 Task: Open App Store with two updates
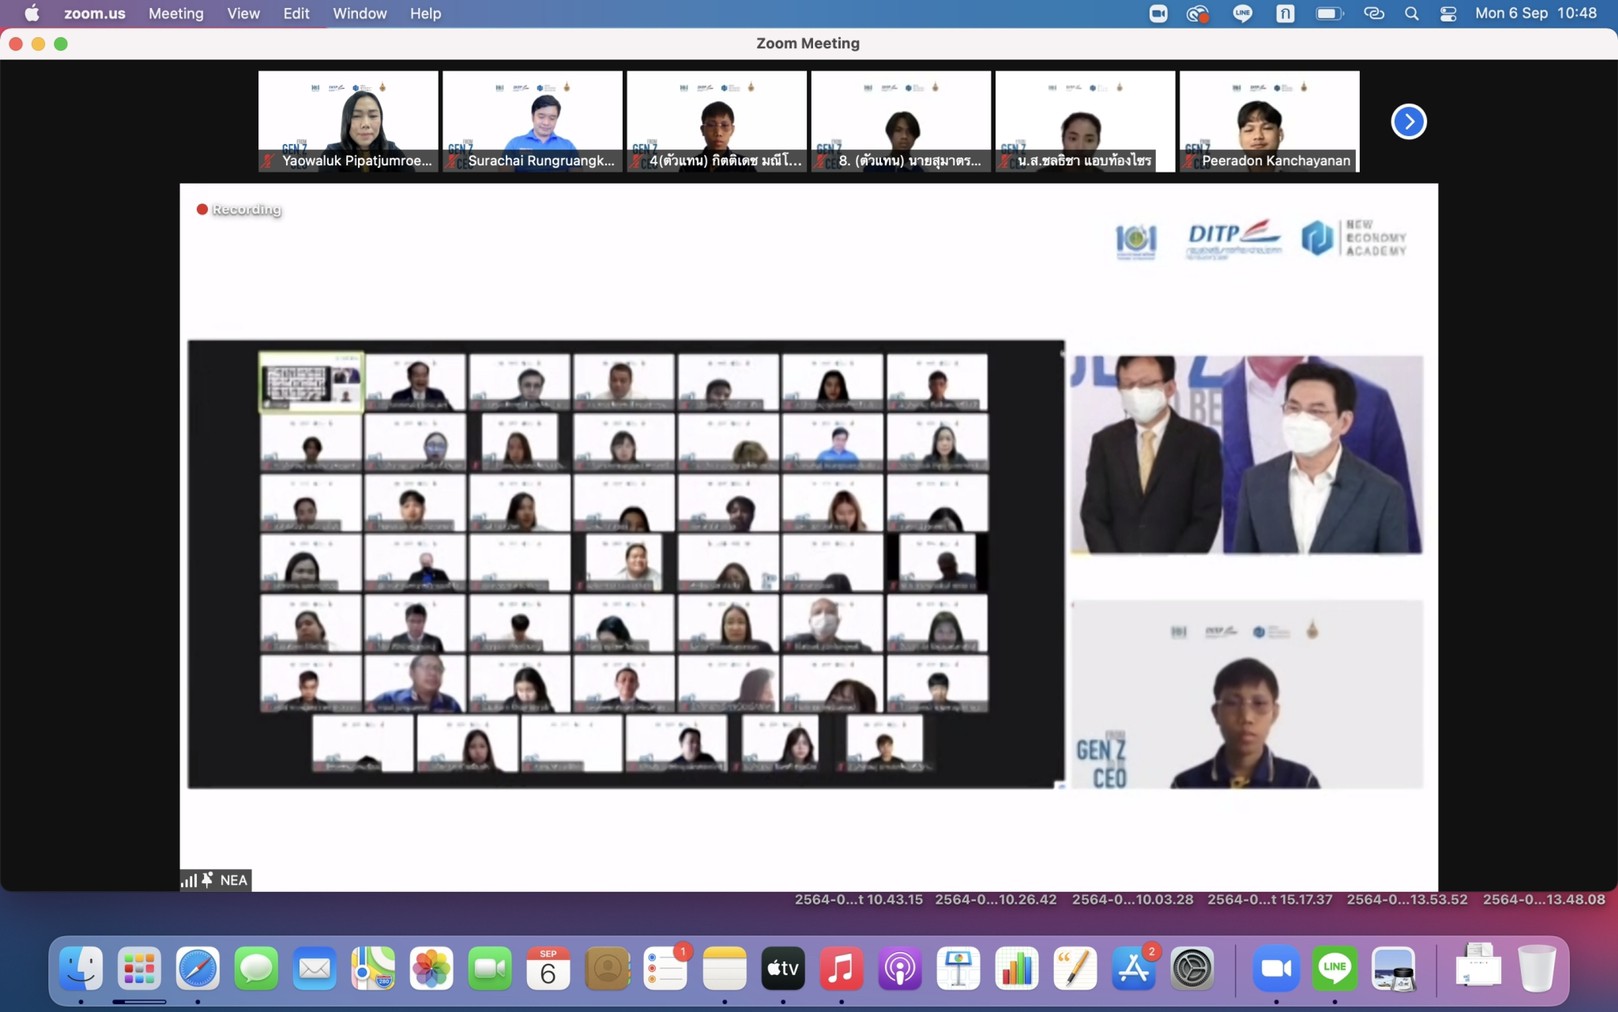pyautogui.click(x=1133, y=968)
